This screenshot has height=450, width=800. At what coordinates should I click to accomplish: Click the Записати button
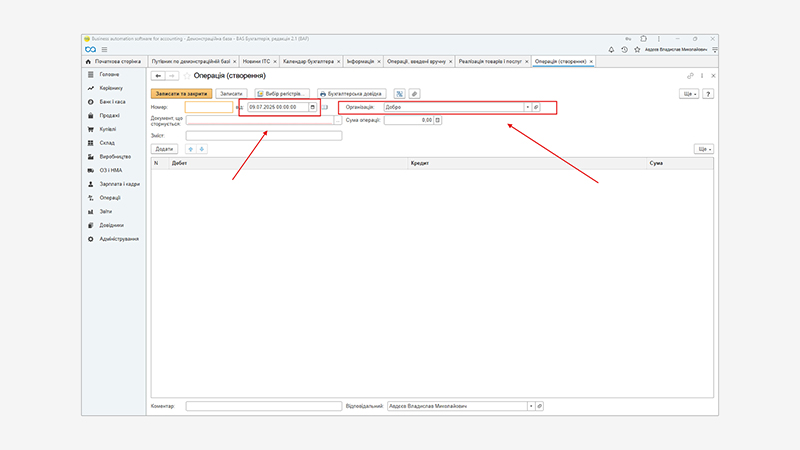pos(231,94)
